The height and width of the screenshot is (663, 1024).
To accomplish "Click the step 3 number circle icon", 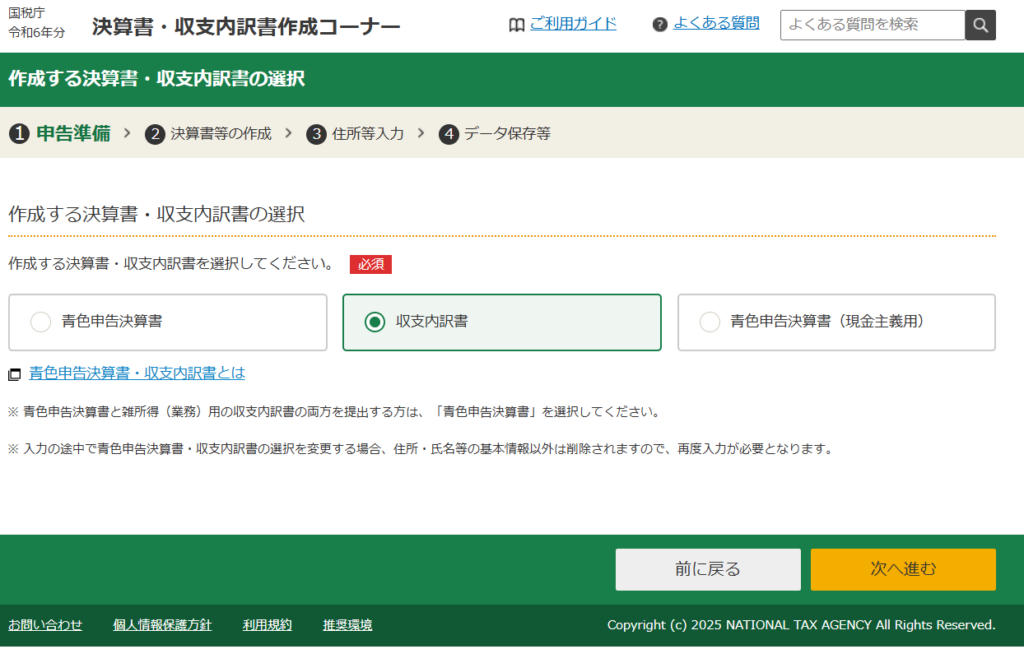I will click(316, 134).
